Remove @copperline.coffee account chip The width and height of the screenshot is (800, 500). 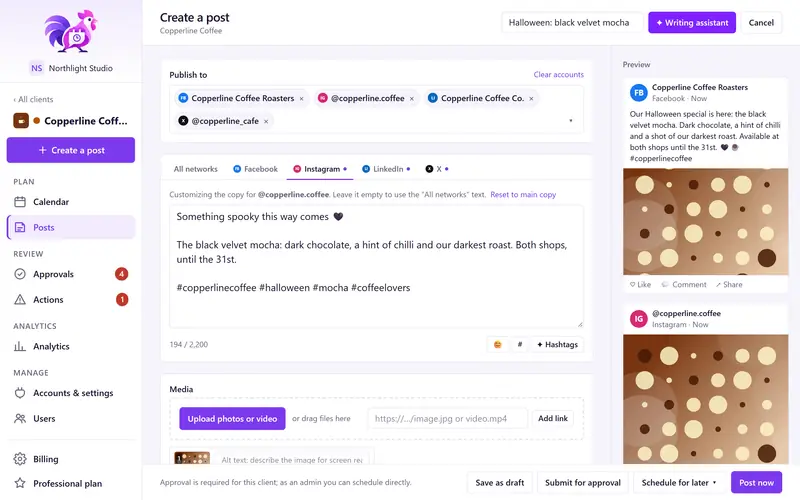[x=412, y=98]
